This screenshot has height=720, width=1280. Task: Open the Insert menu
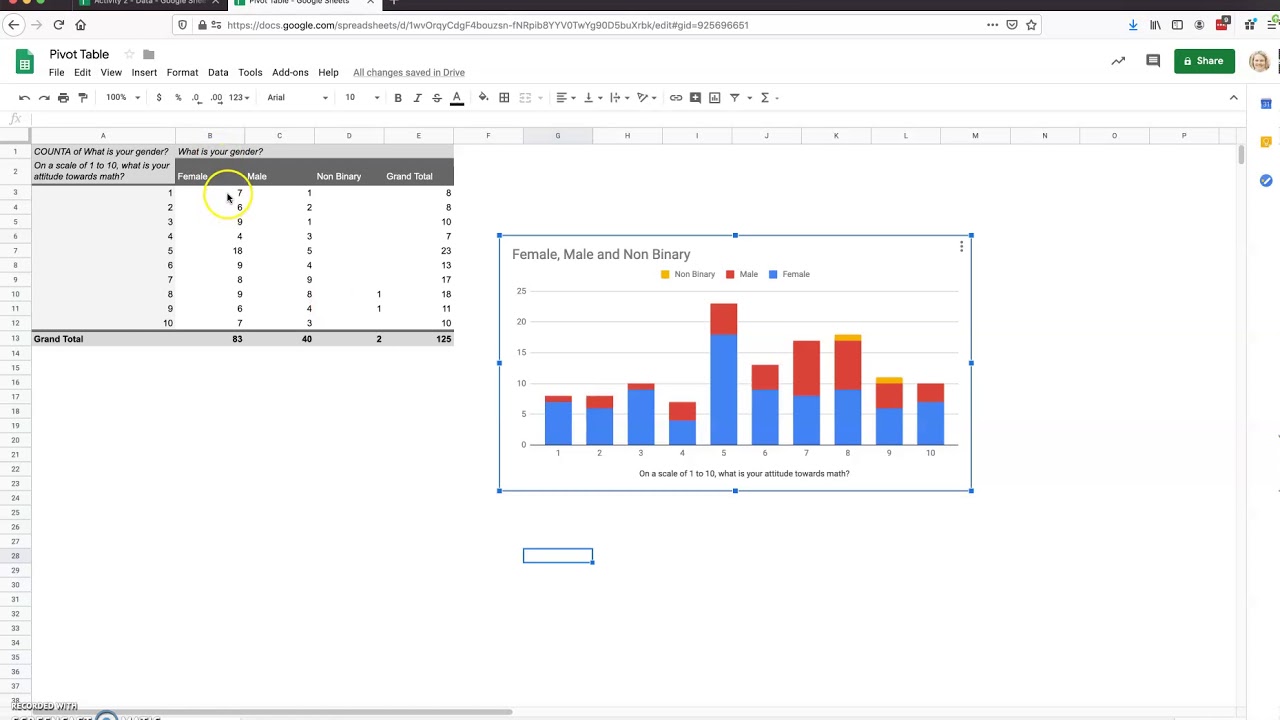coord(144,72)
